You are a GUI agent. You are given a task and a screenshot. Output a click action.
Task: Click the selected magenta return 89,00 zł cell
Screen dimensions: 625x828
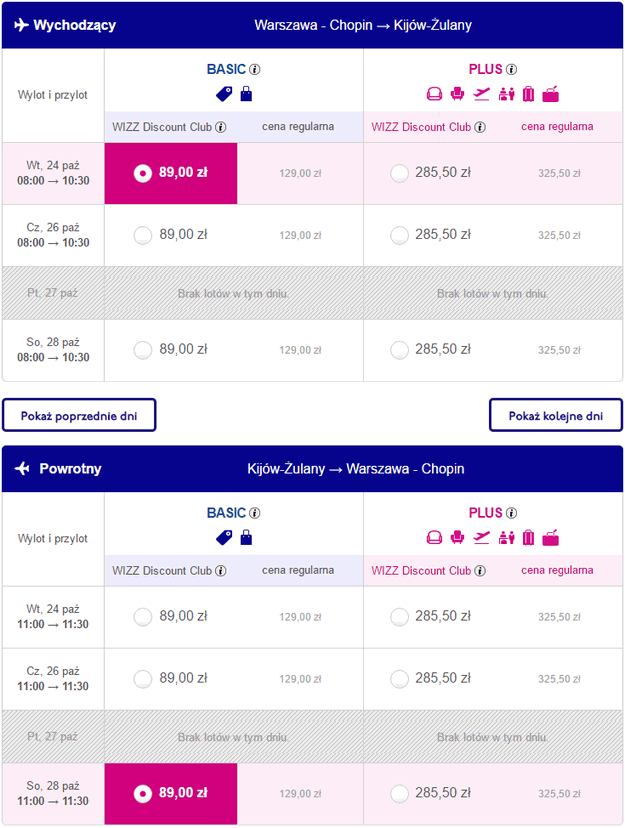pyautogui.click(x=171, y=794)
